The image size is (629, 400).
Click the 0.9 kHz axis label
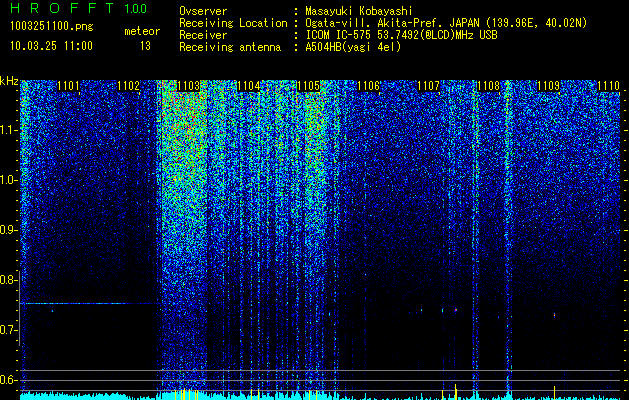pyautogui.click(x=8, y=230)
